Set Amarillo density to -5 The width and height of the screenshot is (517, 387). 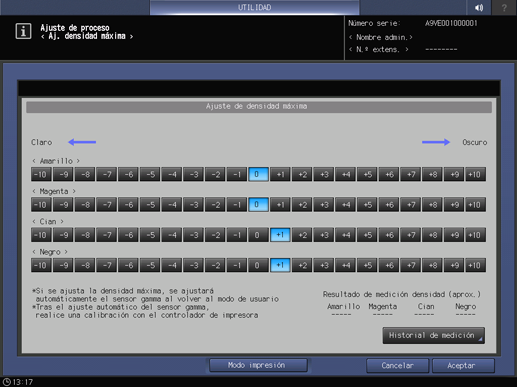[x=150, y=174]
